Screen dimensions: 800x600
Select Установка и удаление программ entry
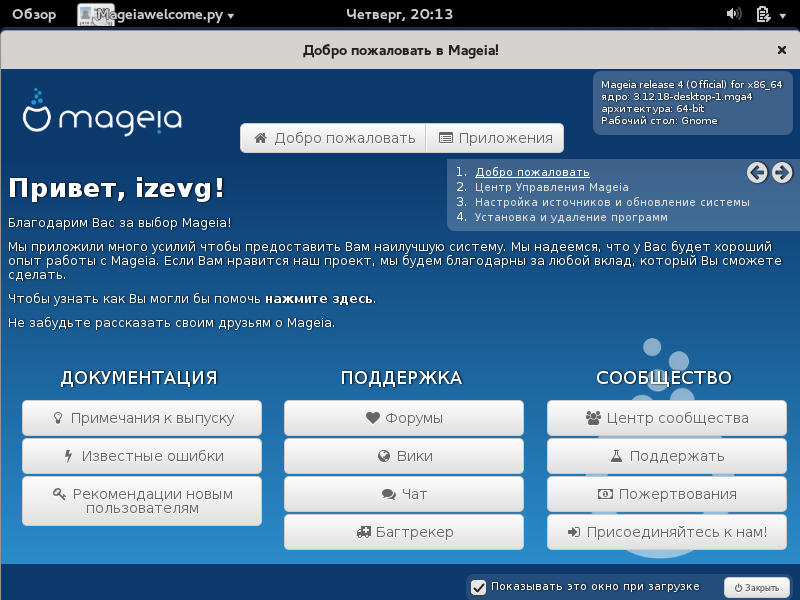[571, 217]
